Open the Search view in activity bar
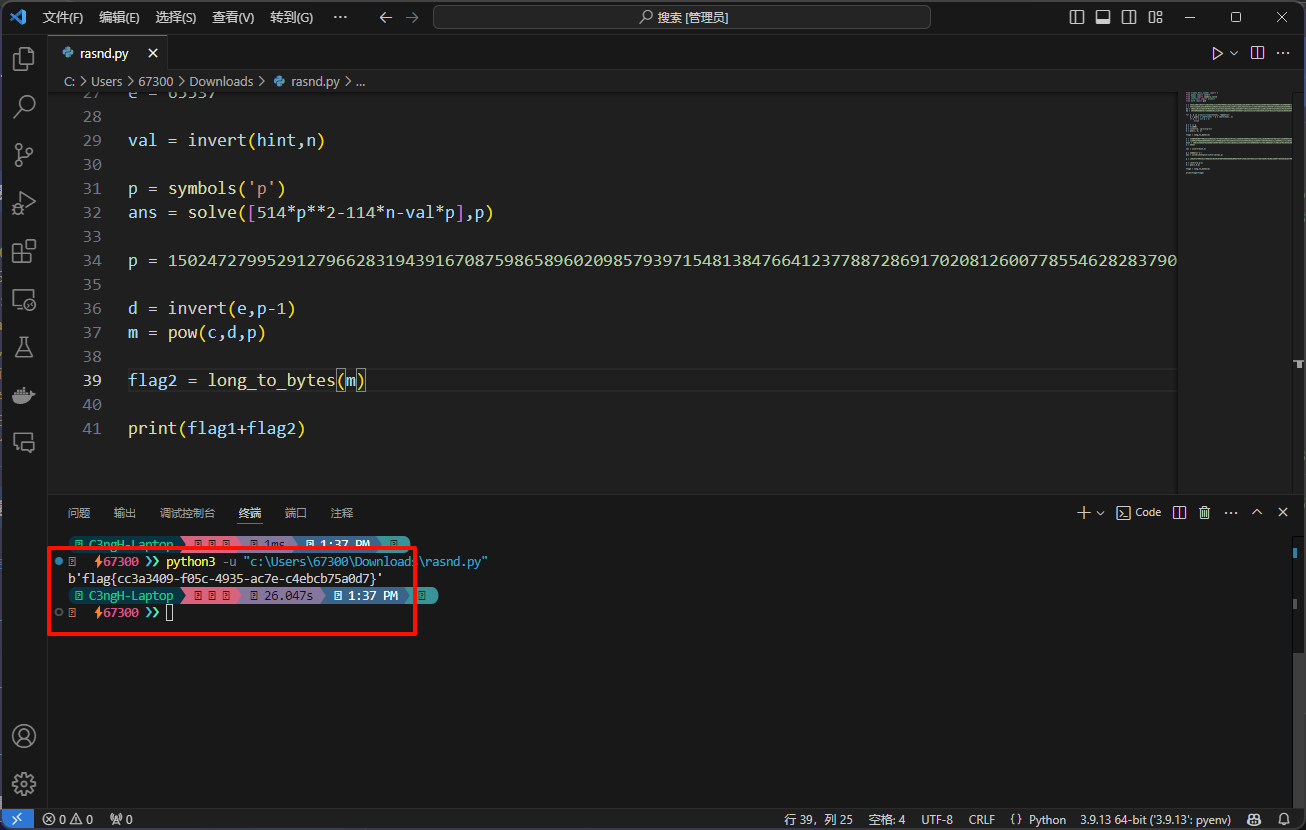 coord(24,106)
